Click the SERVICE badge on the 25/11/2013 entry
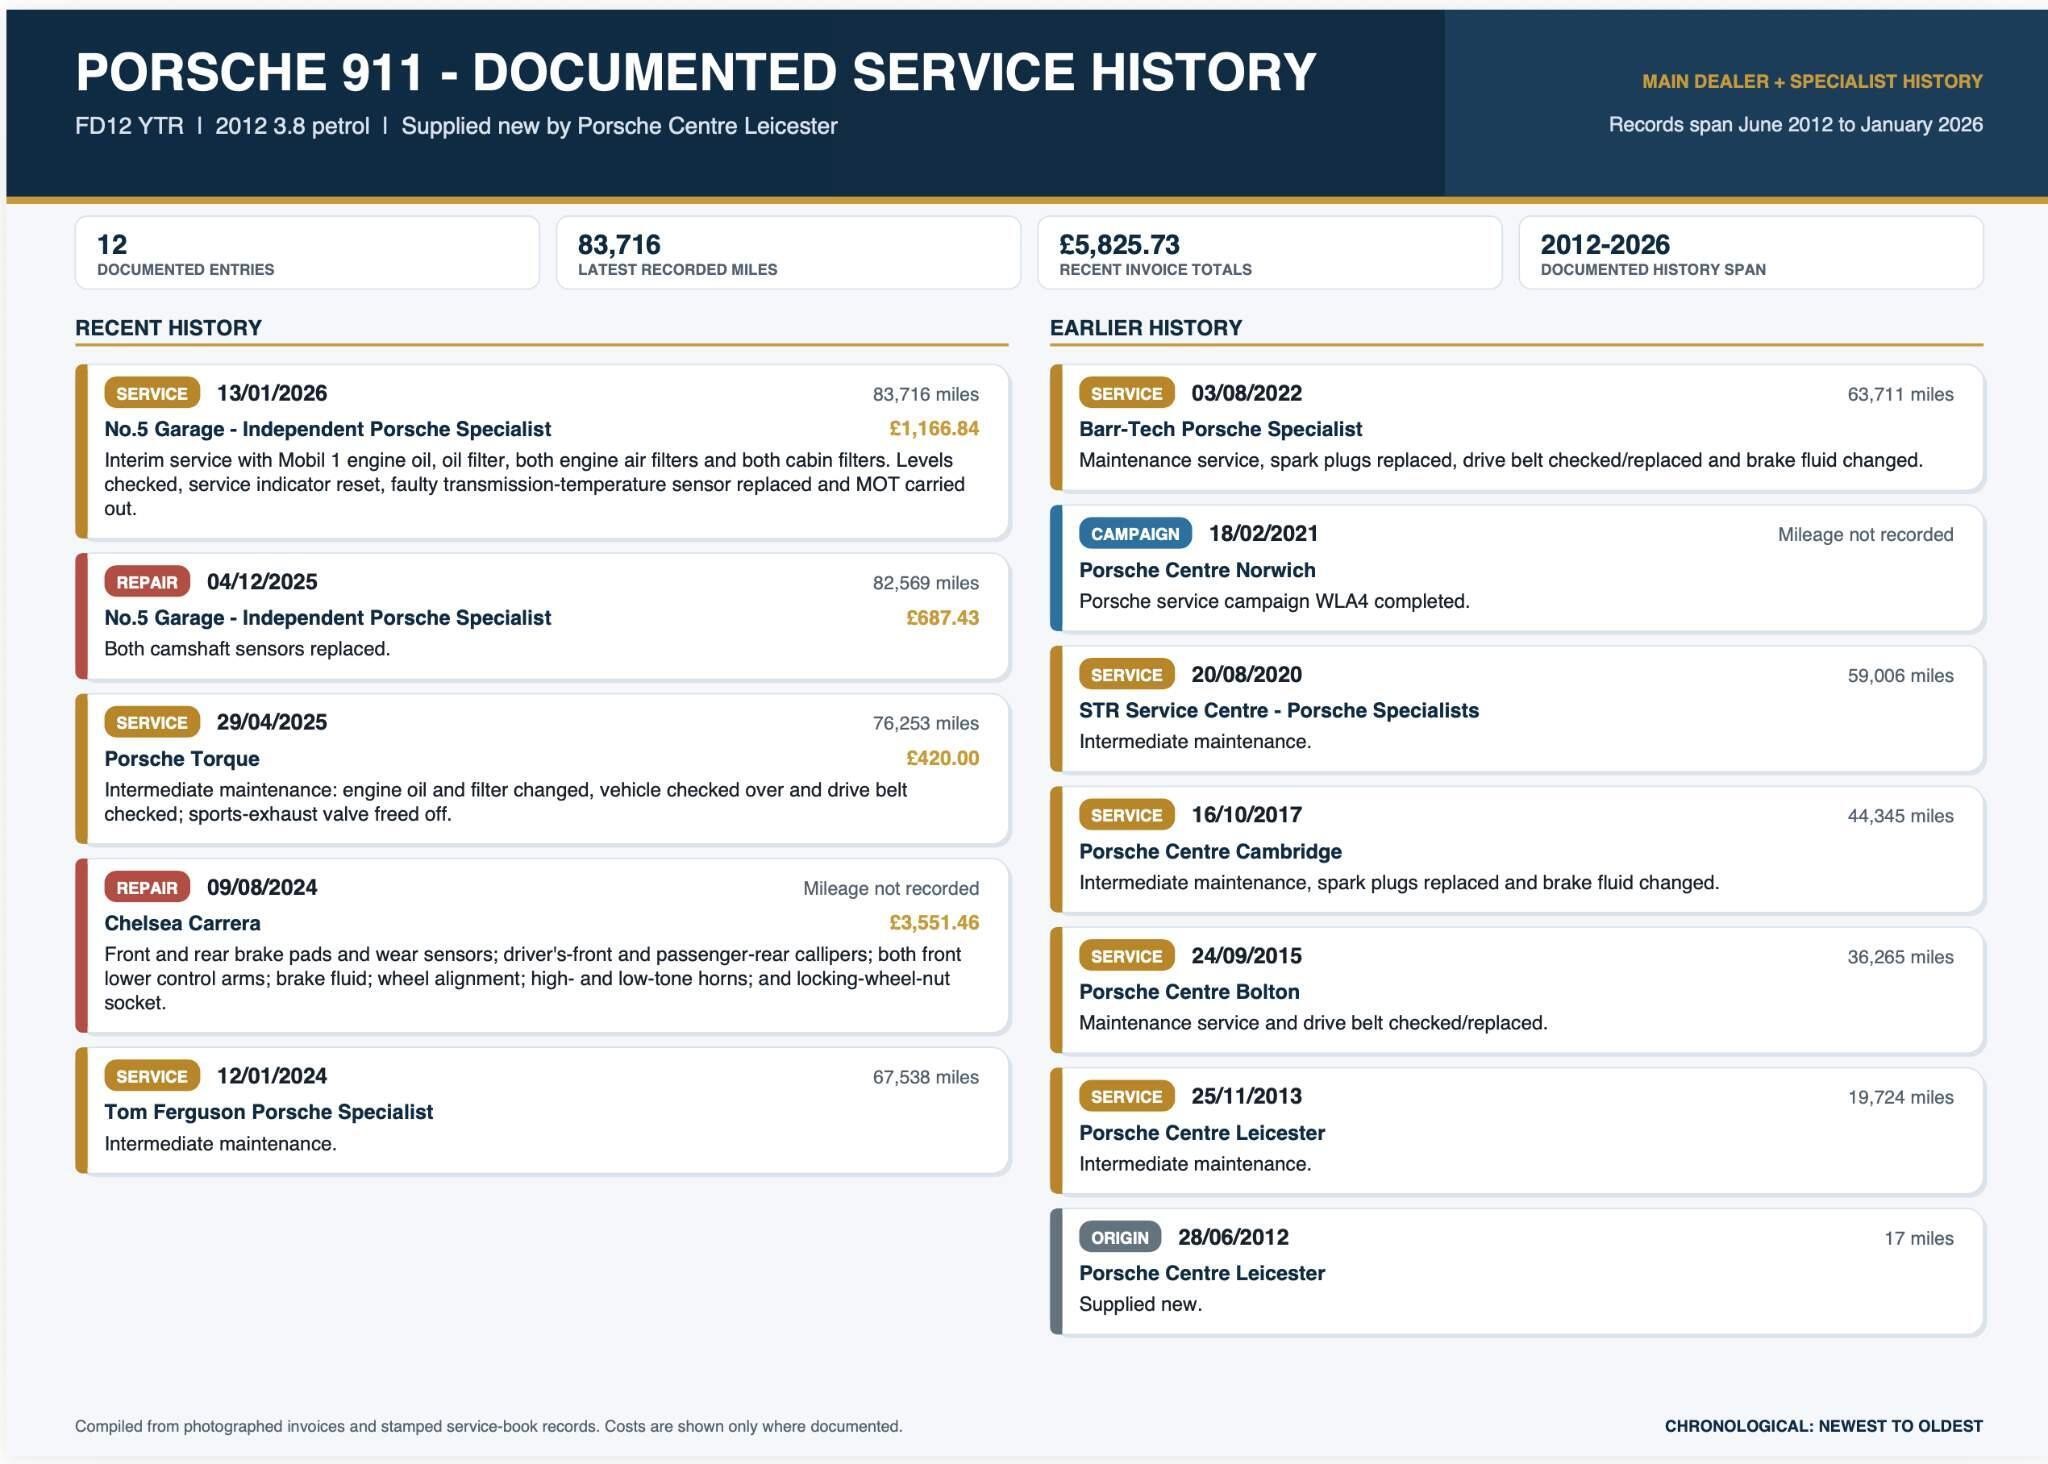This screenshot has height=1464, width=2048. [x=1127, y=1096]
